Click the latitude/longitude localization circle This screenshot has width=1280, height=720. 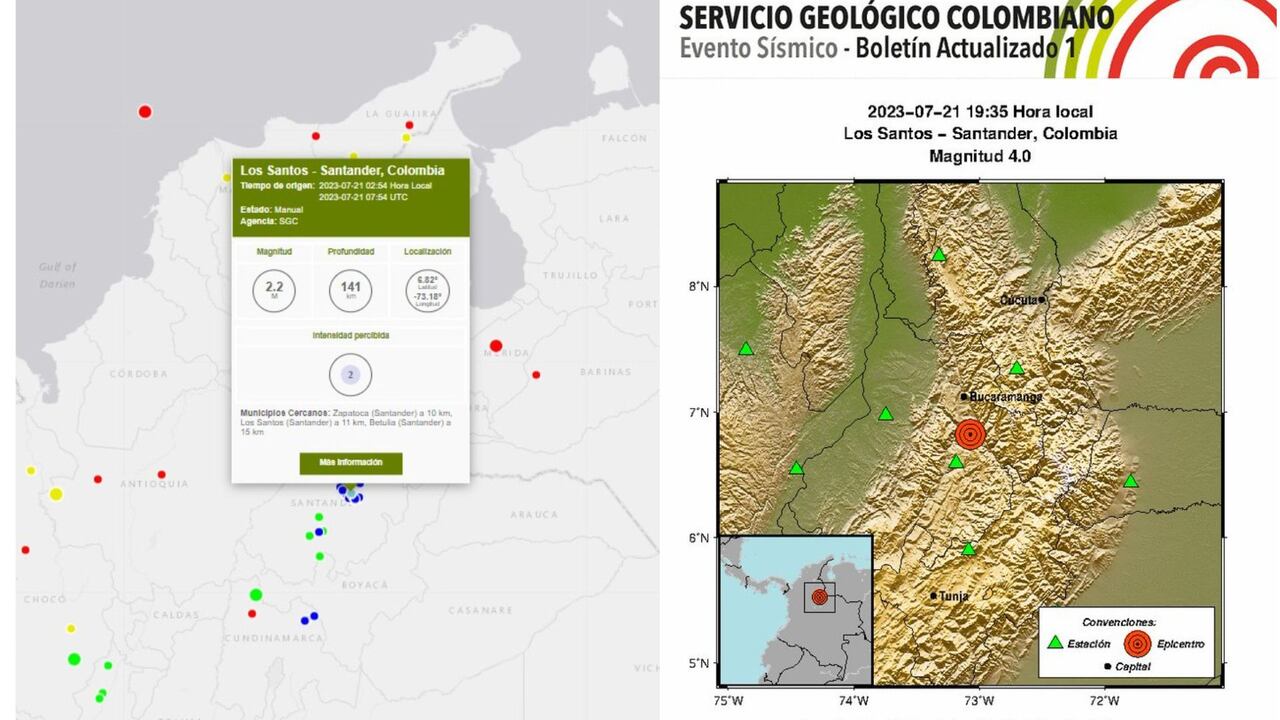click(x=427, y=291)
